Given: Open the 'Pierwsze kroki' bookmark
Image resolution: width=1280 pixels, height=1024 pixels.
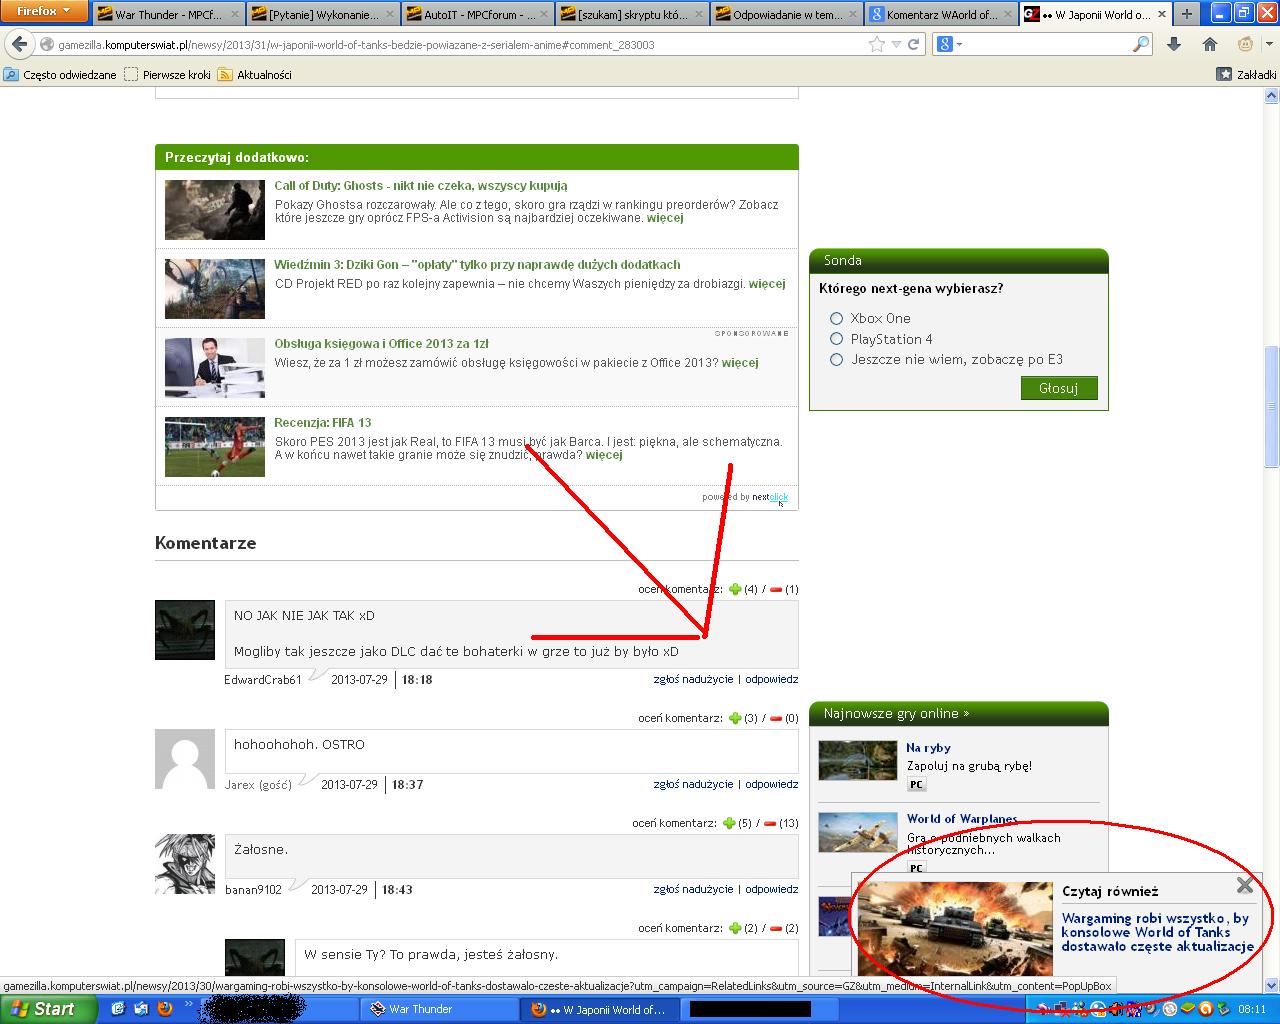Looking at the screenshot, I should 167,75.
